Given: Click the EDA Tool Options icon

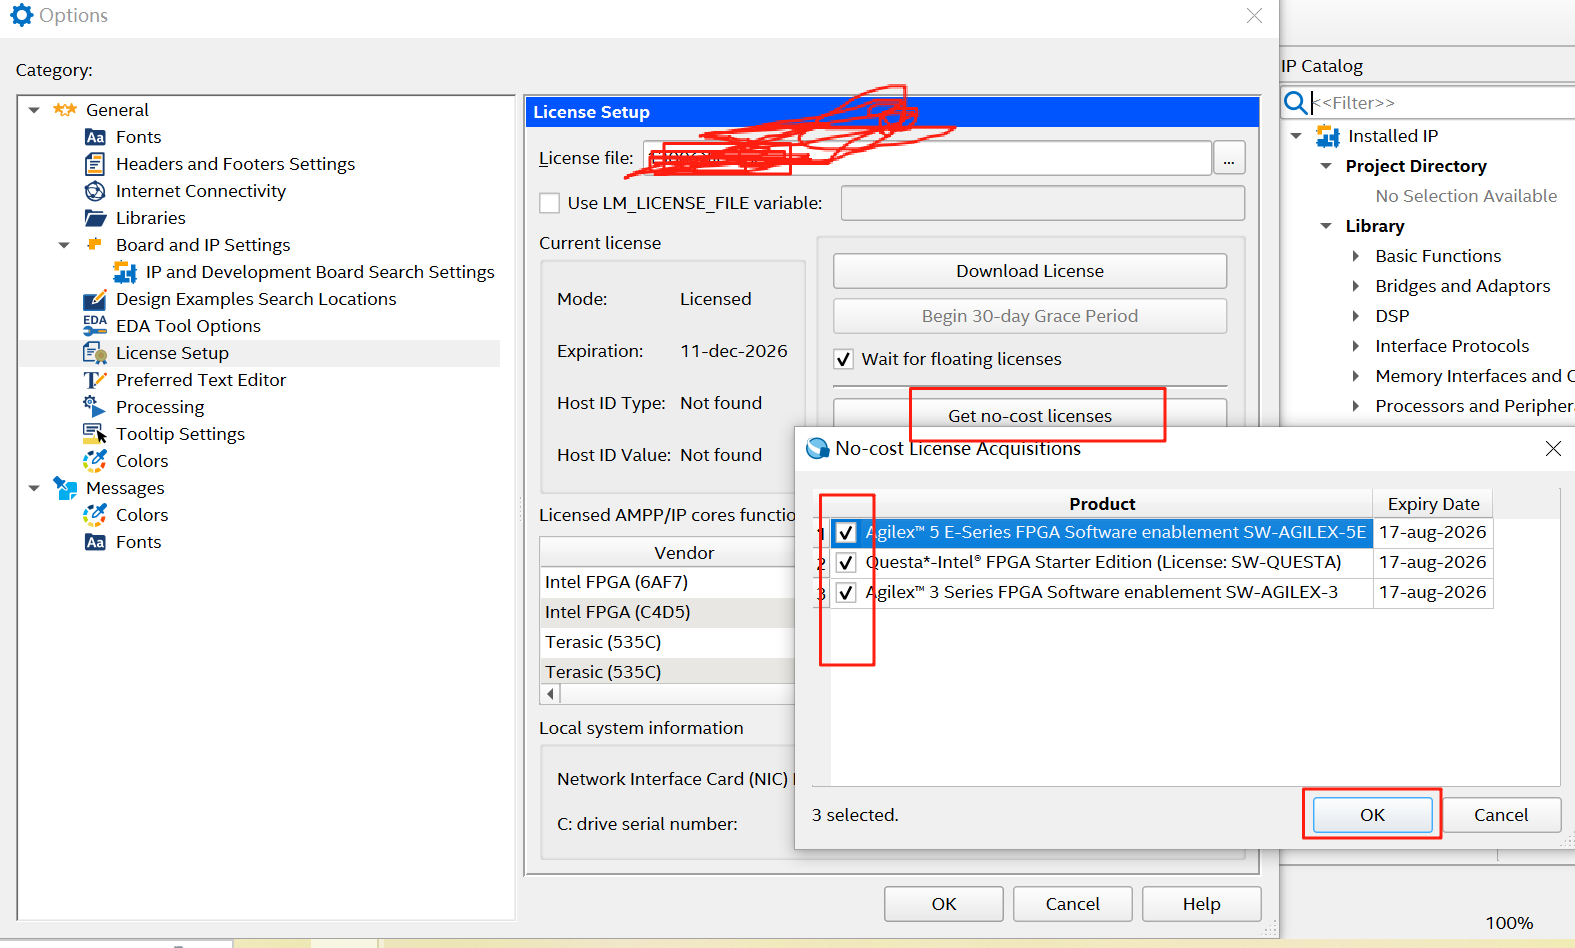Looking at the screenshot, I should (95, 326).
